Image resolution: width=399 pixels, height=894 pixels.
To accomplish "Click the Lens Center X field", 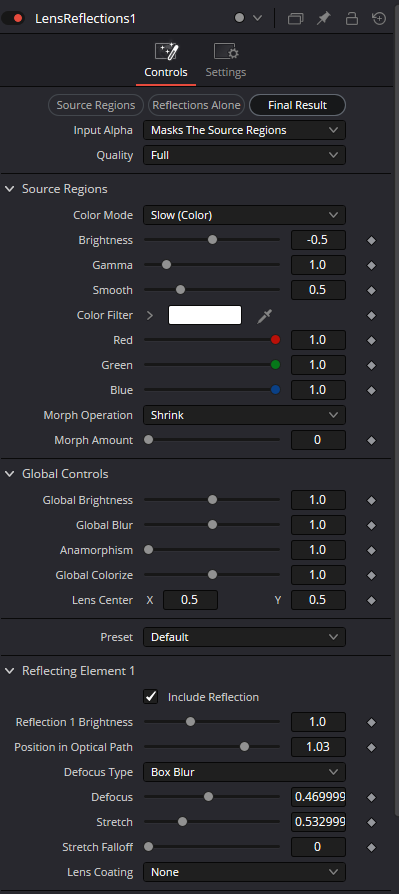I will pos(190,600).
